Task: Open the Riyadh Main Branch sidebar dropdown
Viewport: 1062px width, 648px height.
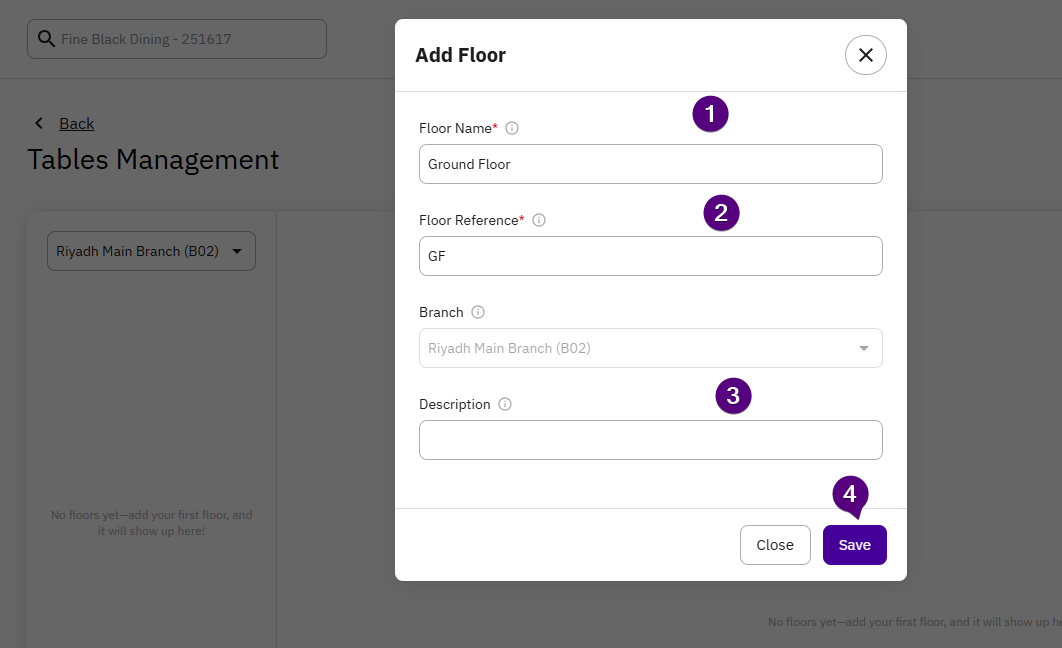Action: click(x=151, y=251)
